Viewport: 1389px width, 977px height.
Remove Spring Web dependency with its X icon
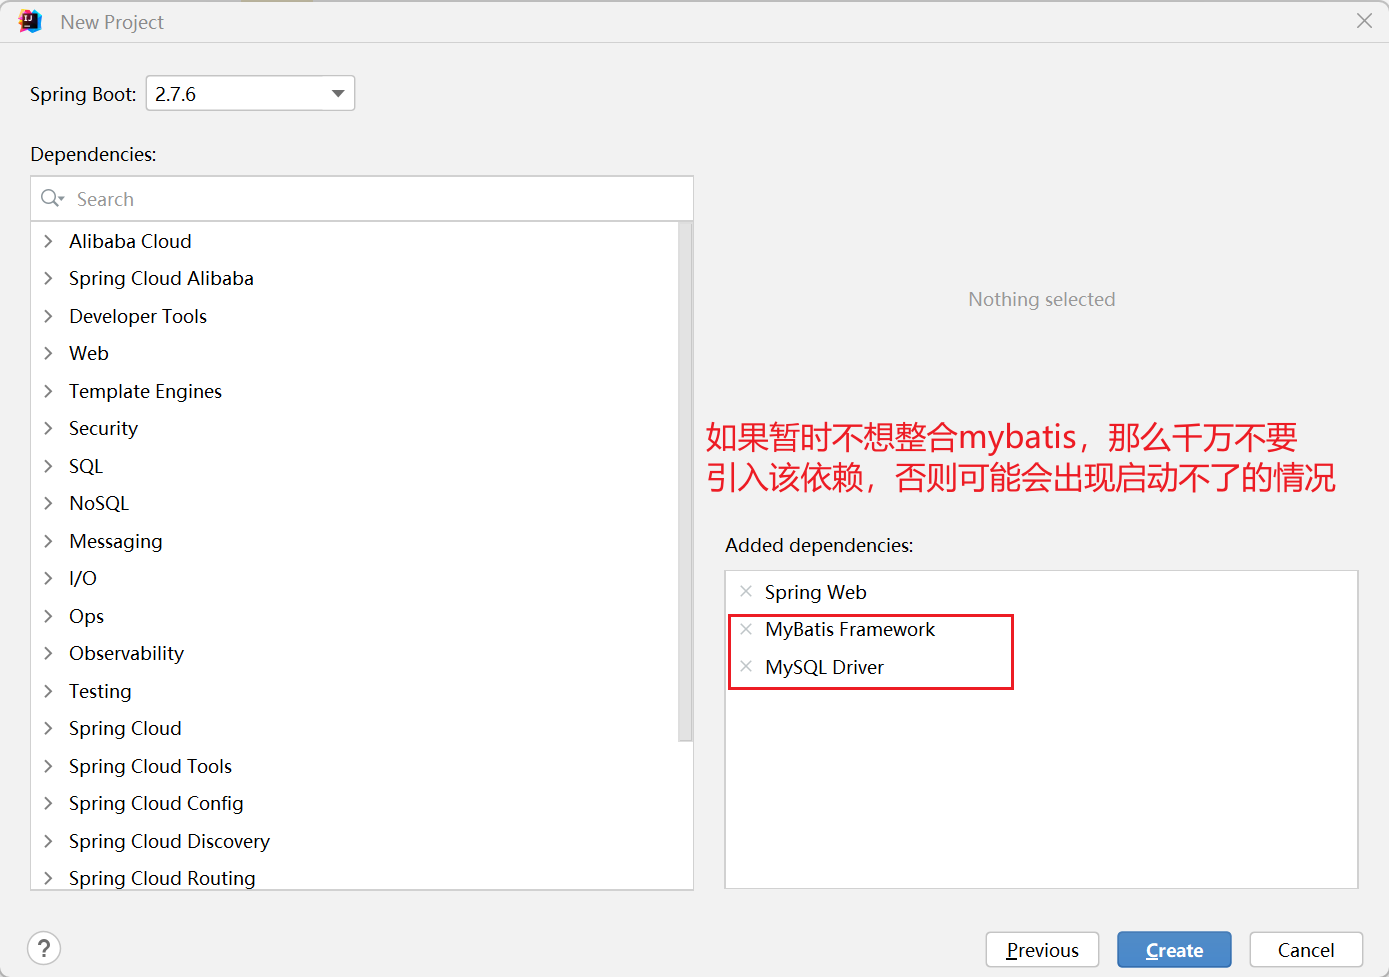746,591
